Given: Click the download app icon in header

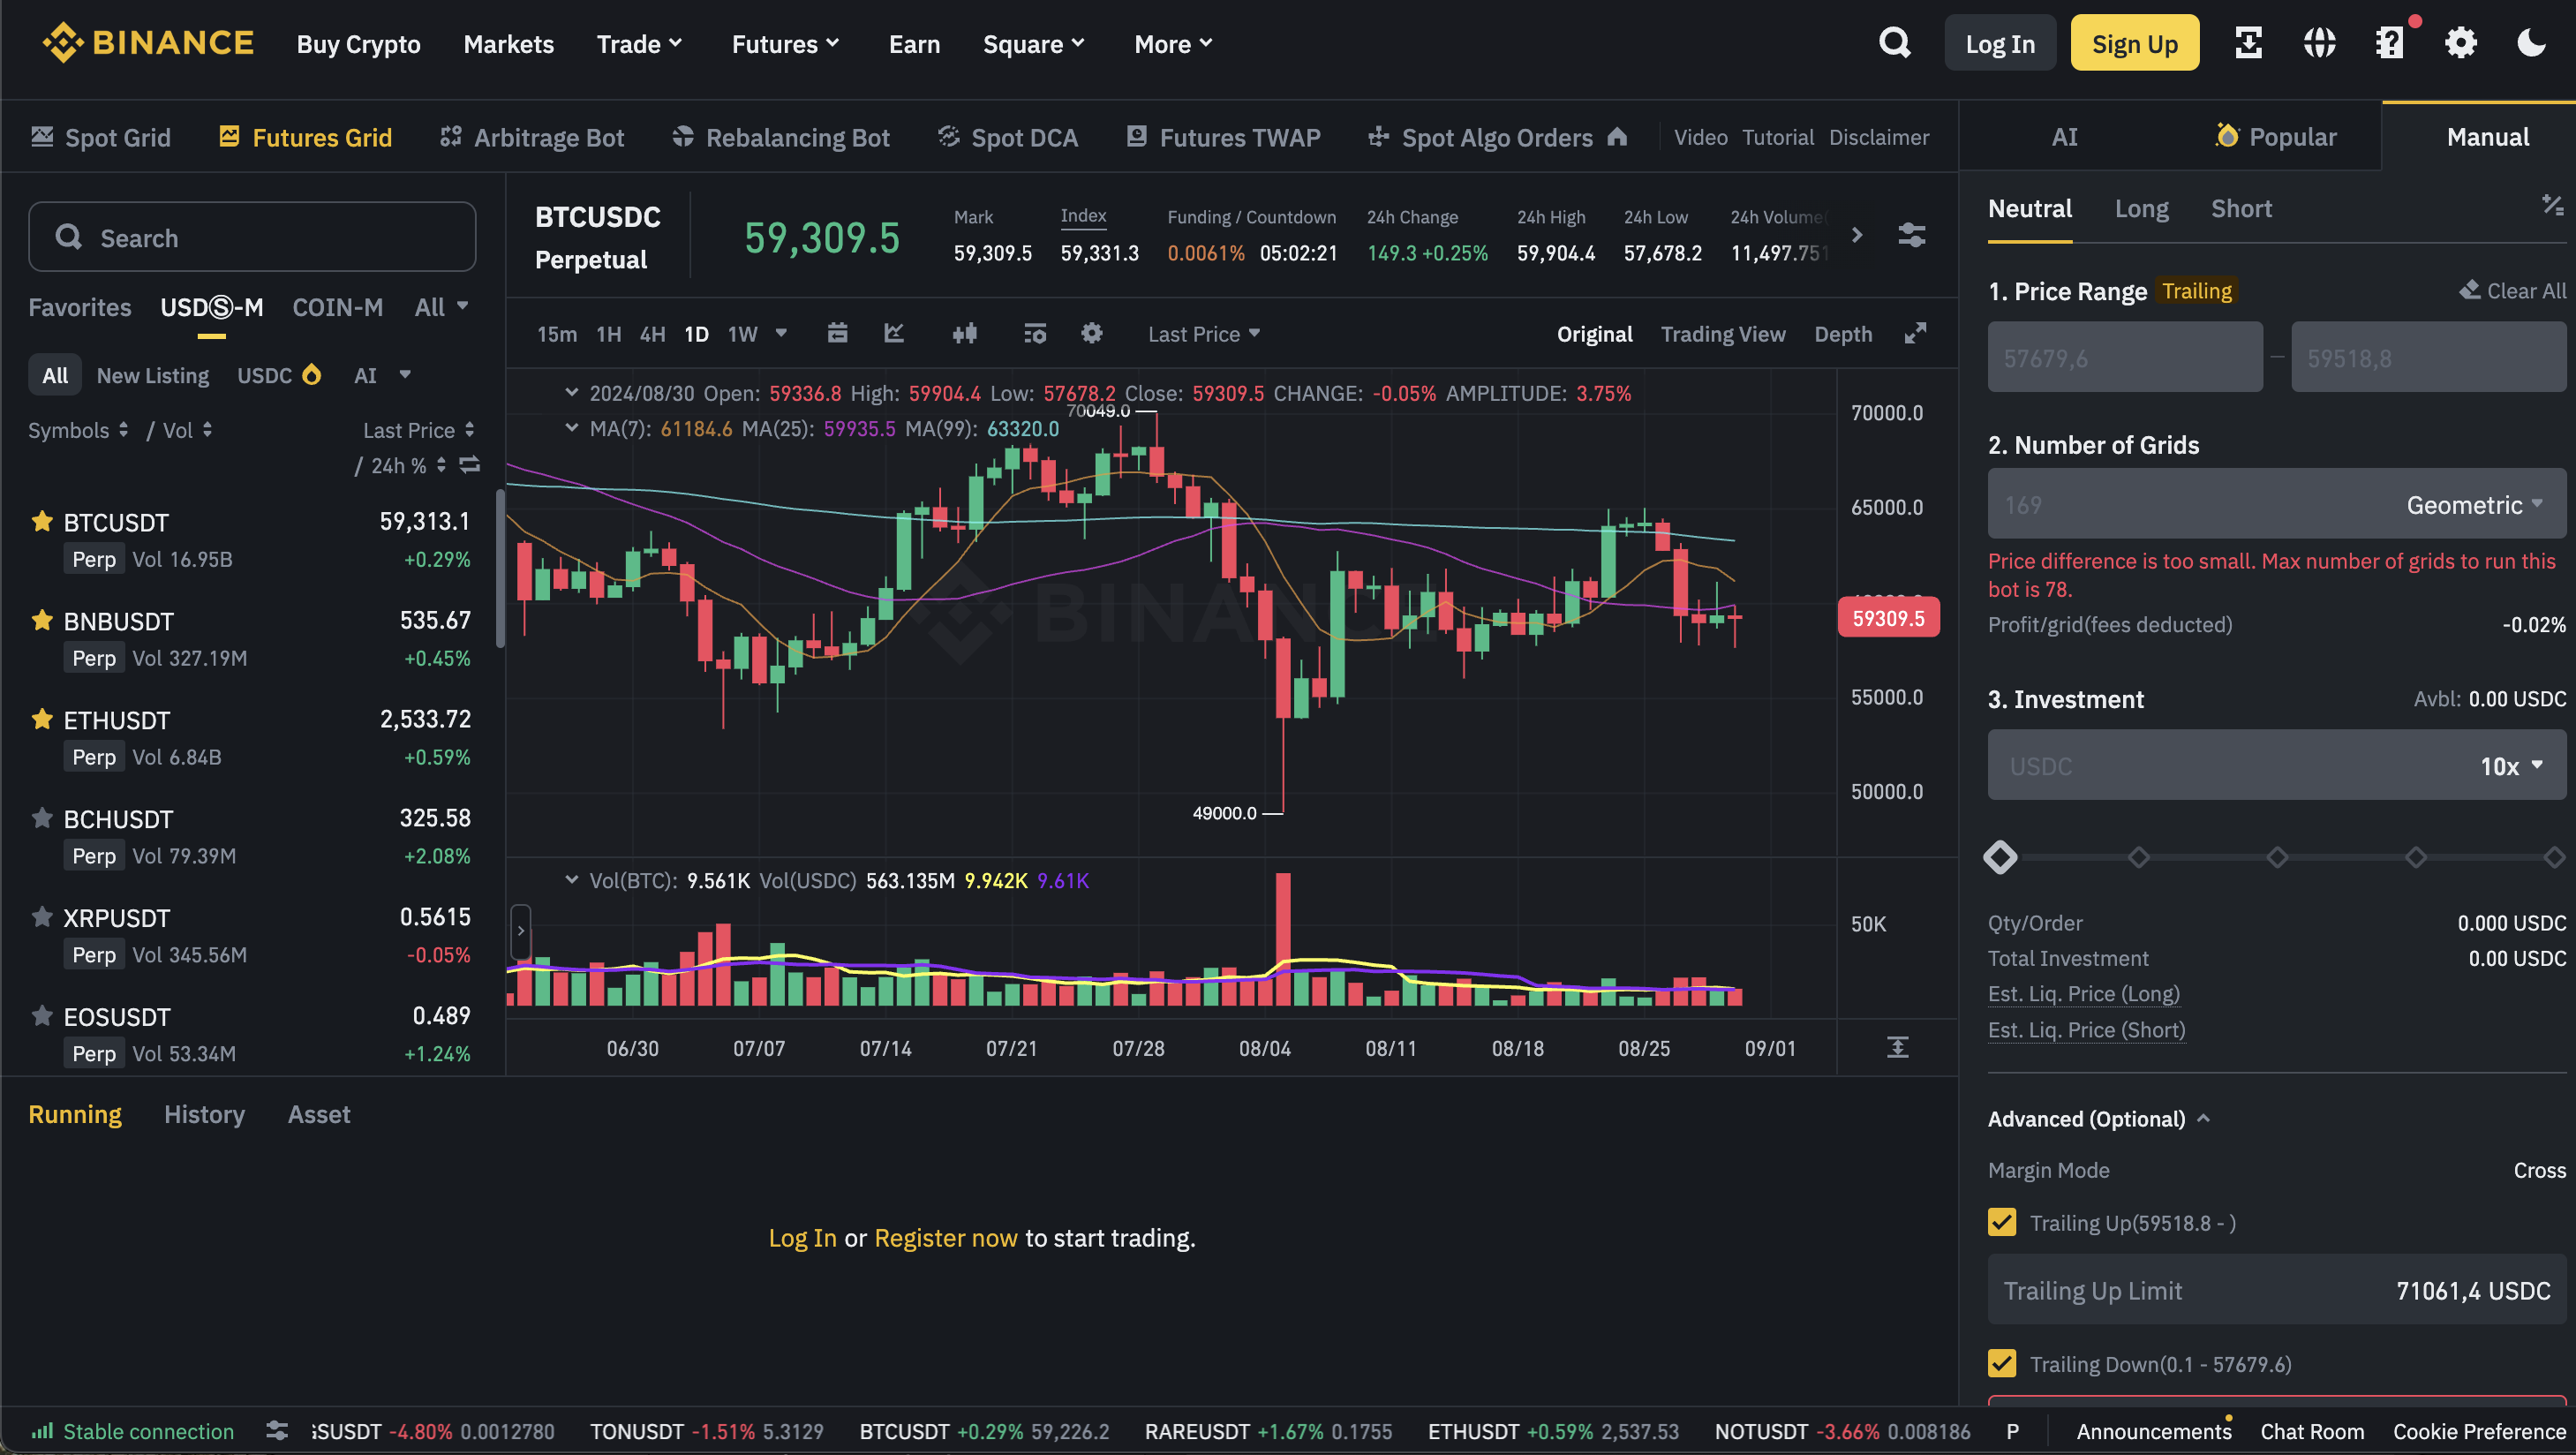Looking at the screenshot, I should click(x=2248, y=43).
